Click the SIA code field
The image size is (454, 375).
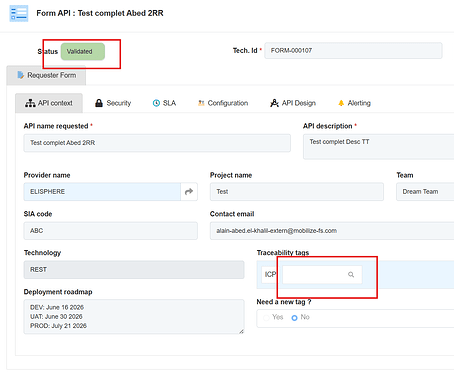coord(111,231)
